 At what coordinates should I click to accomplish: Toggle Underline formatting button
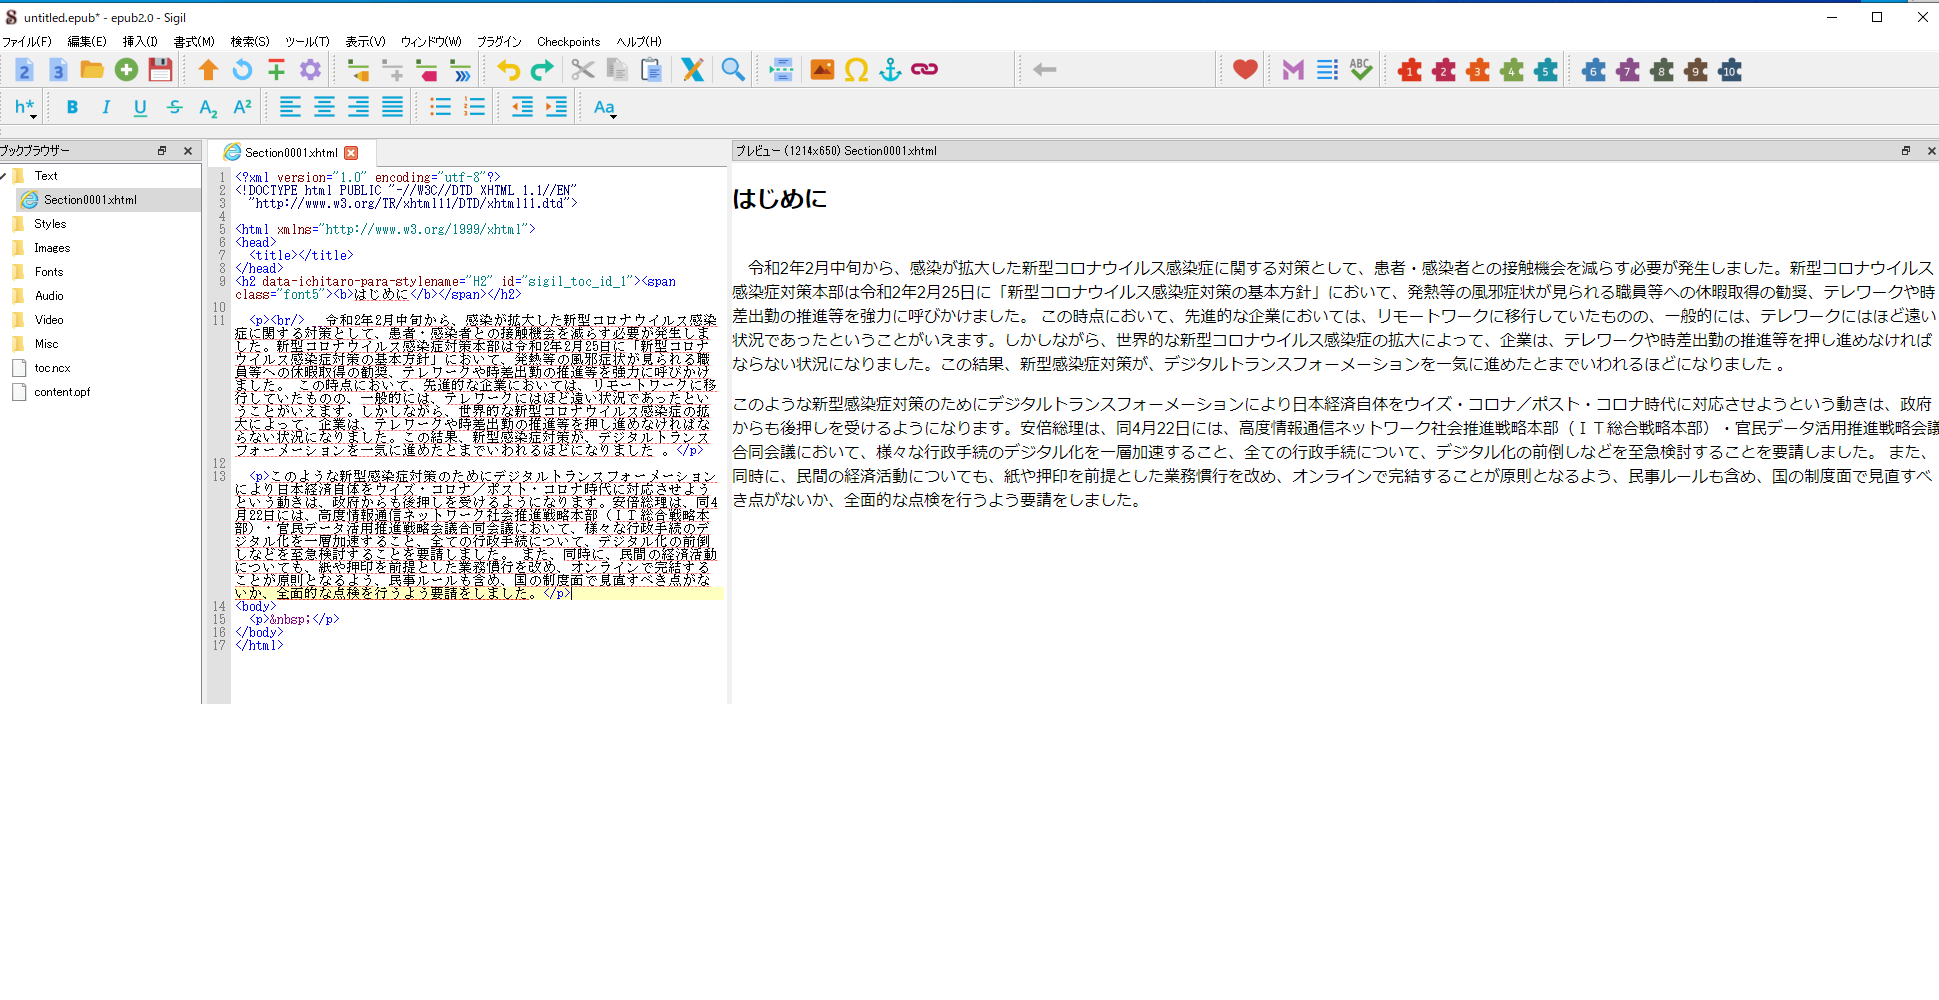click(x=140, y=108)
